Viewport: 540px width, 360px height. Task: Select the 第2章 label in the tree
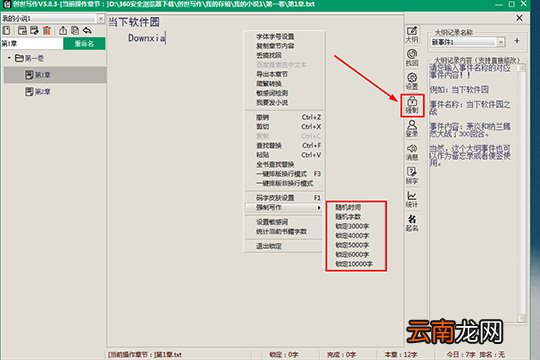[x=43, y=92]
